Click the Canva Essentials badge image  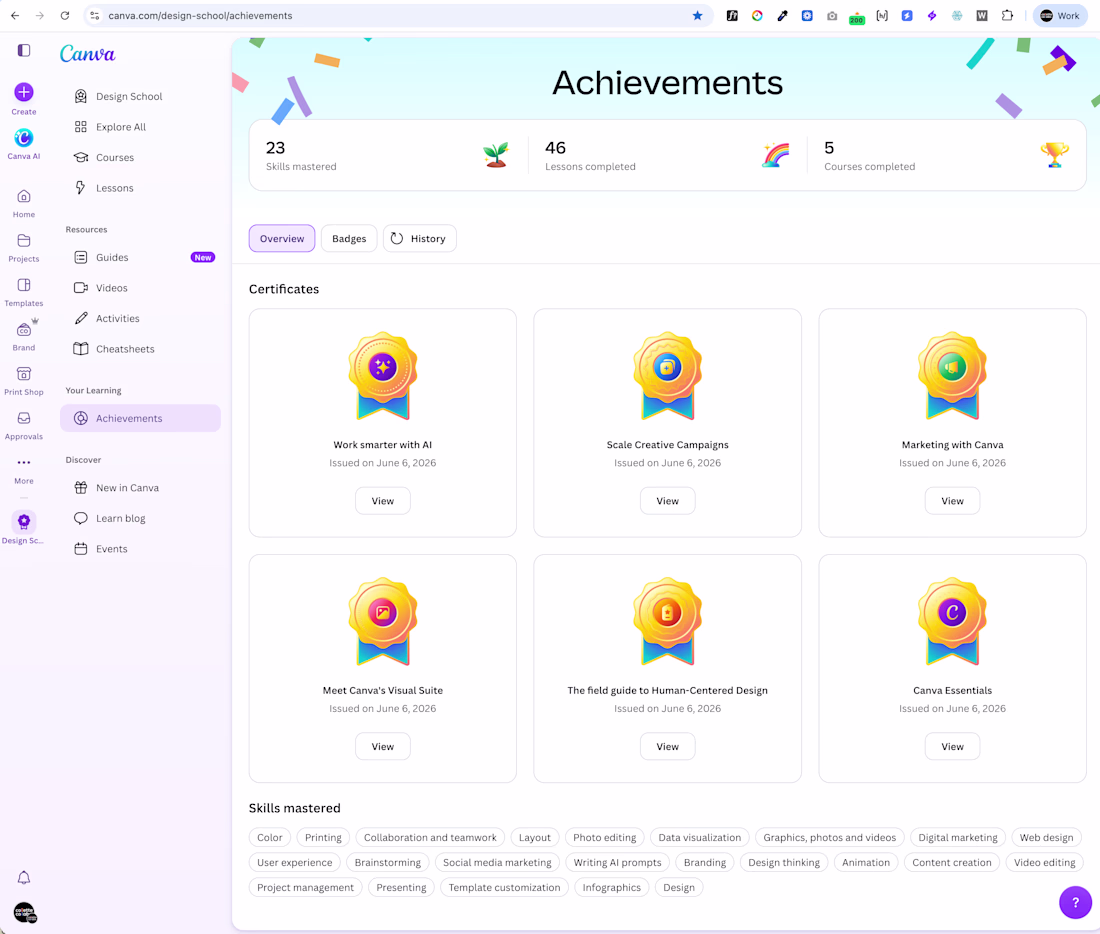[953, 621]
